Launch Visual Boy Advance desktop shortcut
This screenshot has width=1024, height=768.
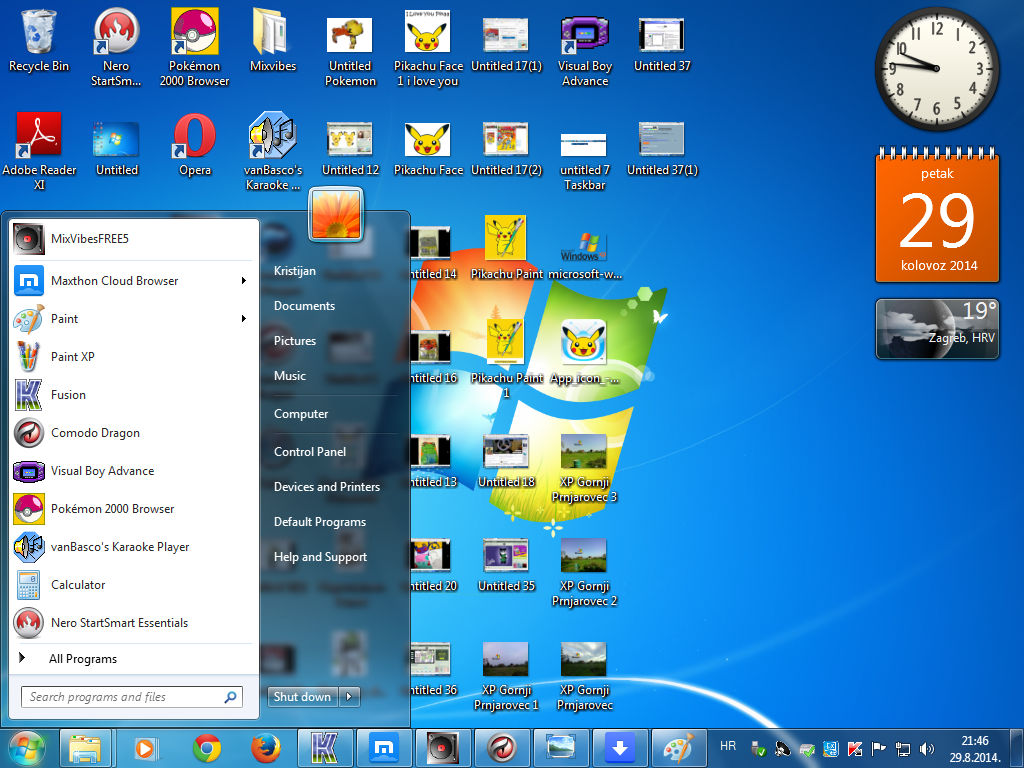point(584,51)
